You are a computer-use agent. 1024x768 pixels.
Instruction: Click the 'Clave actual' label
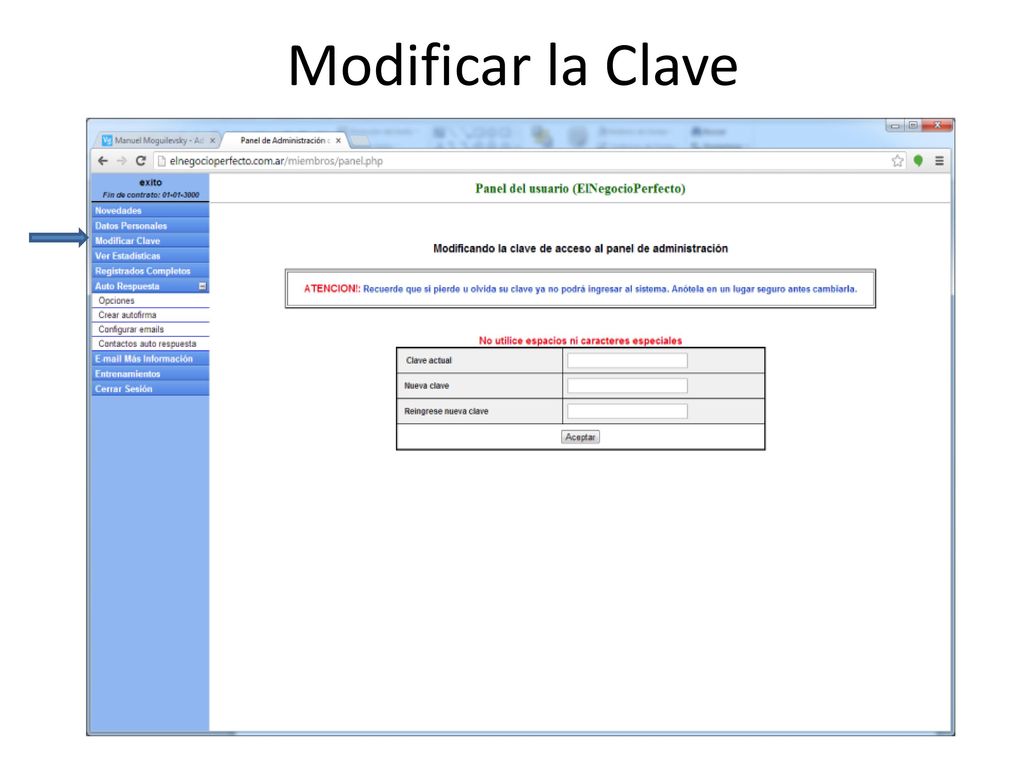coord(428,360)
